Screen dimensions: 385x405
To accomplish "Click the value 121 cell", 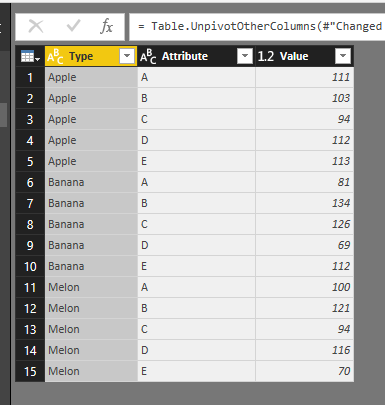I will point(304,308).
